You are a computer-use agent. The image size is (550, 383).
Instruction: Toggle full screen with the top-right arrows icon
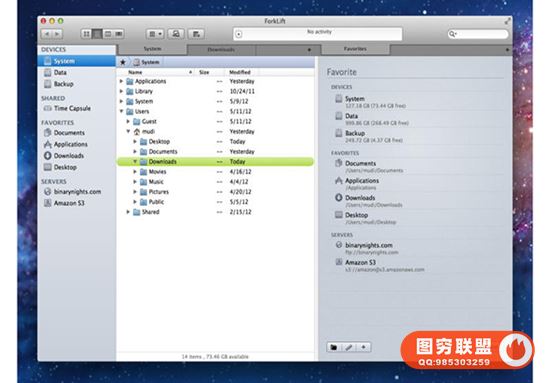507,21
